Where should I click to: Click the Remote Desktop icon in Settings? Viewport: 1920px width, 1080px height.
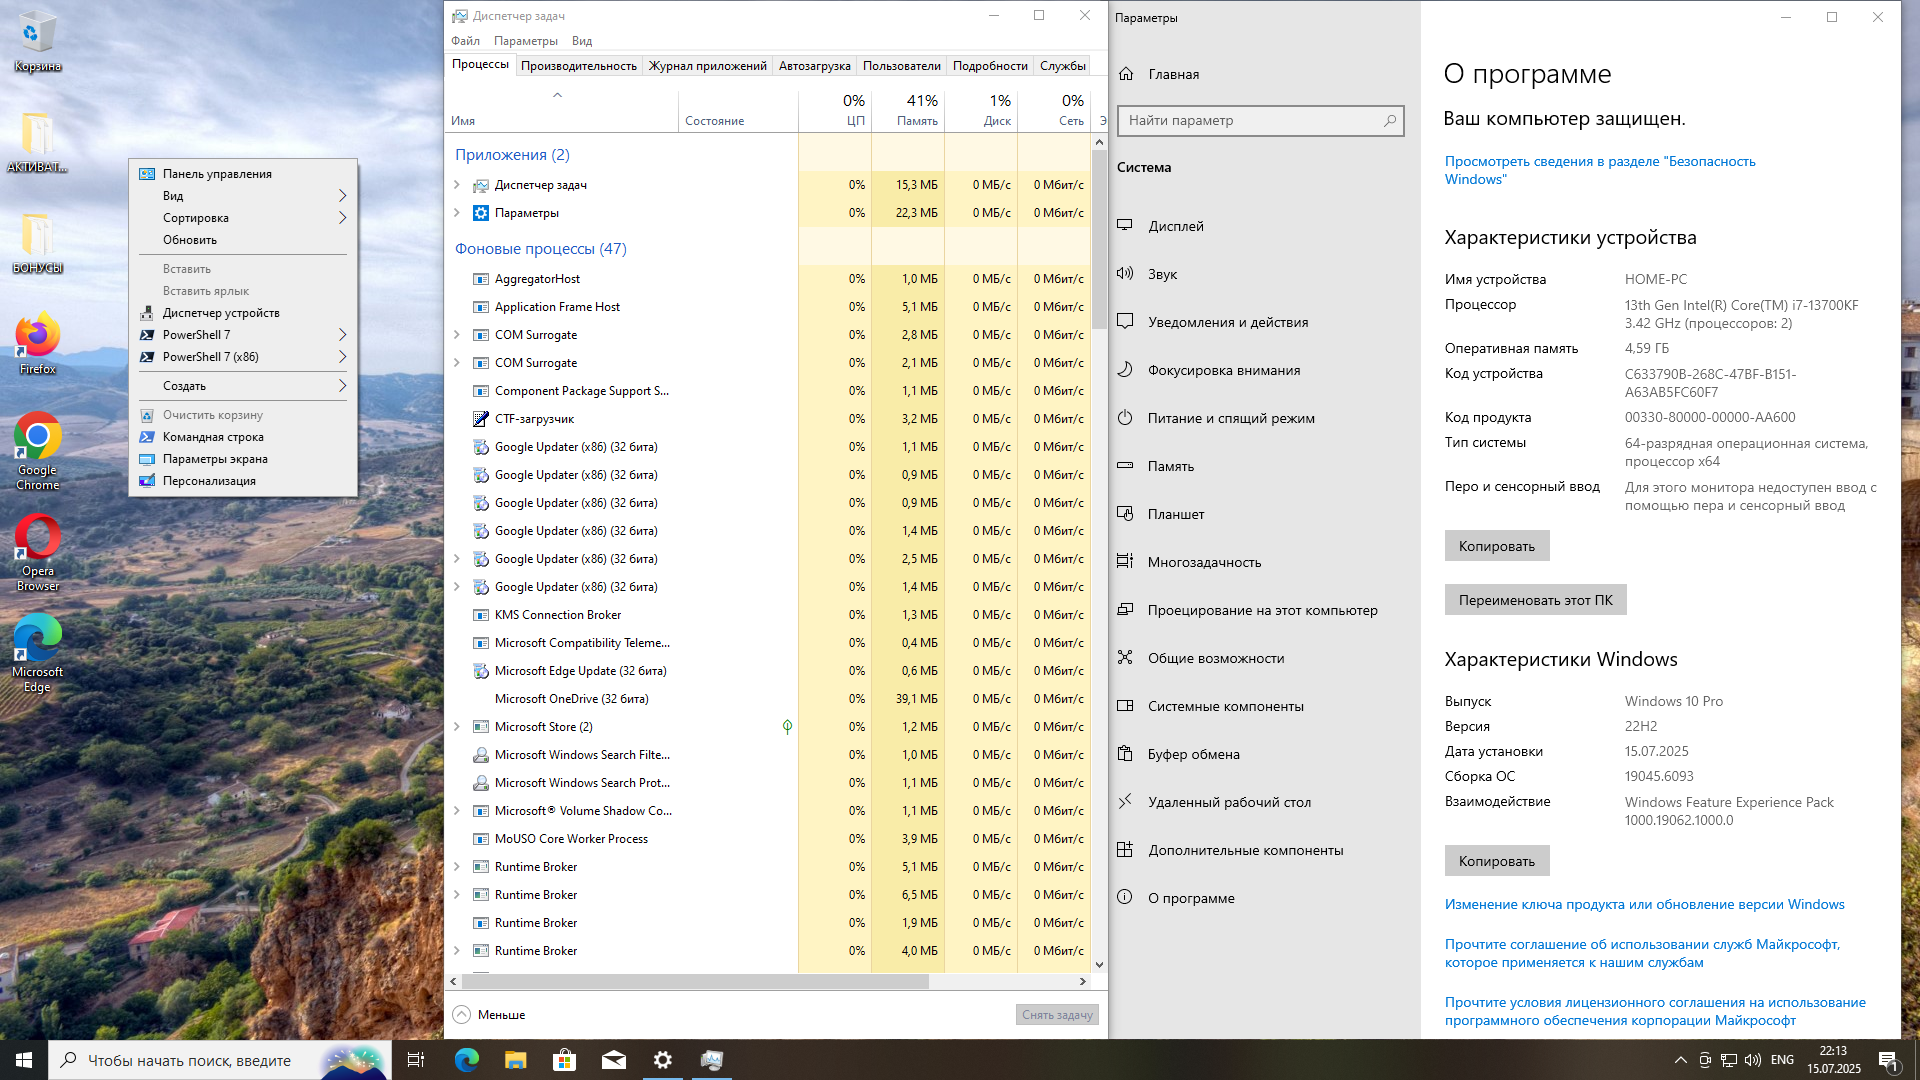click(x=1125, y=802)
